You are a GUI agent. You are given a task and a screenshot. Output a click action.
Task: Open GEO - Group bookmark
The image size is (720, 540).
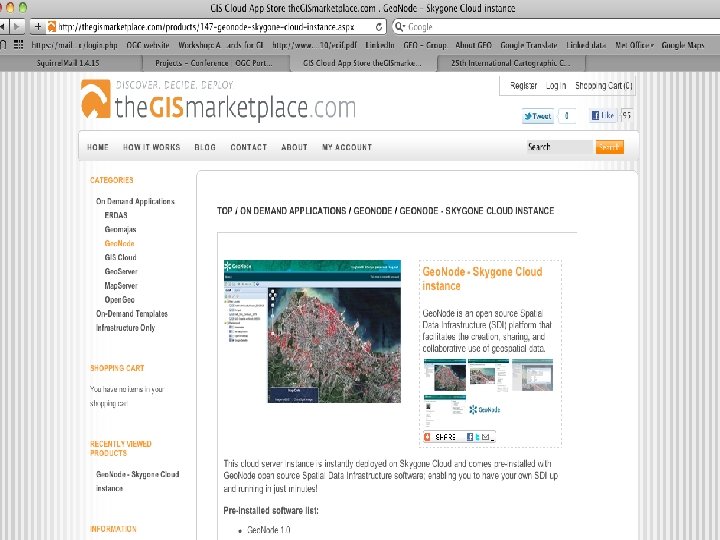[x=424, y=45]
